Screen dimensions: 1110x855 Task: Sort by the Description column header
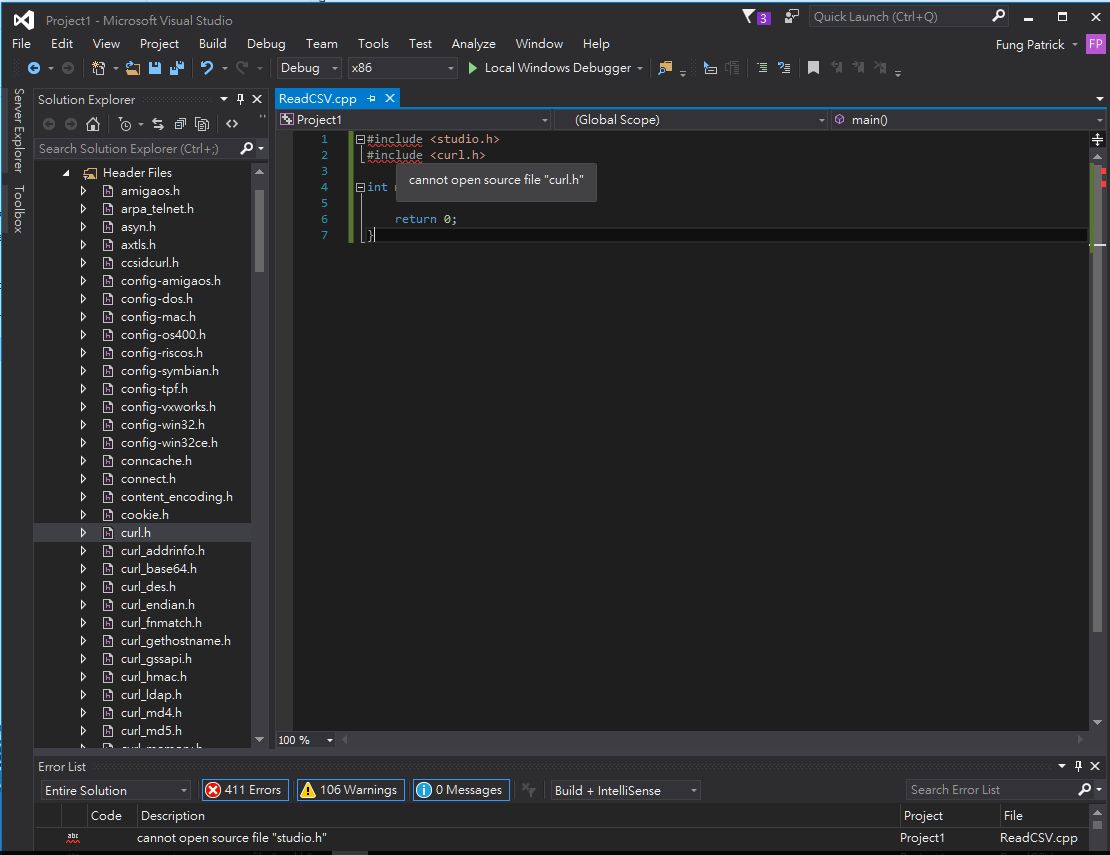point(173,816)
